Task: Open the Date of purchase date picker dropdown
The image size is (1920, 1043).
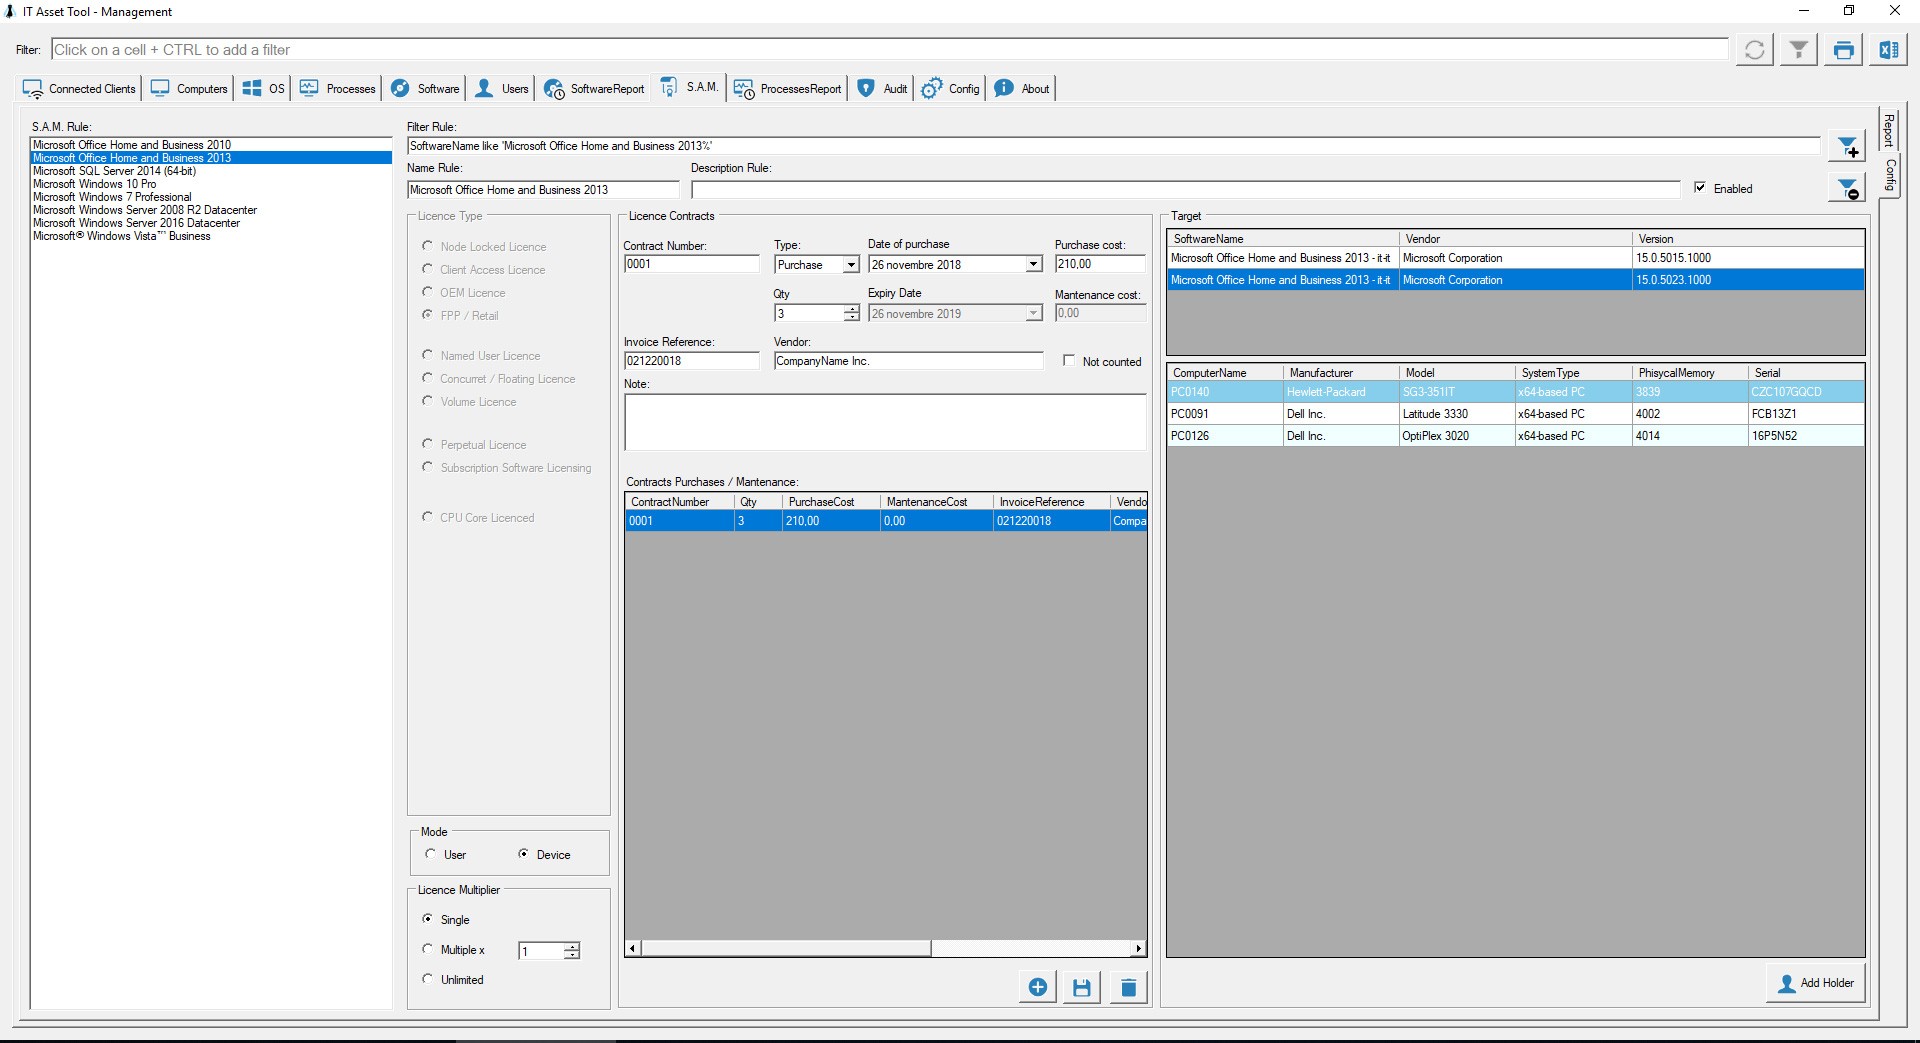Action: pyautogui.click(x=1033, y=265)
